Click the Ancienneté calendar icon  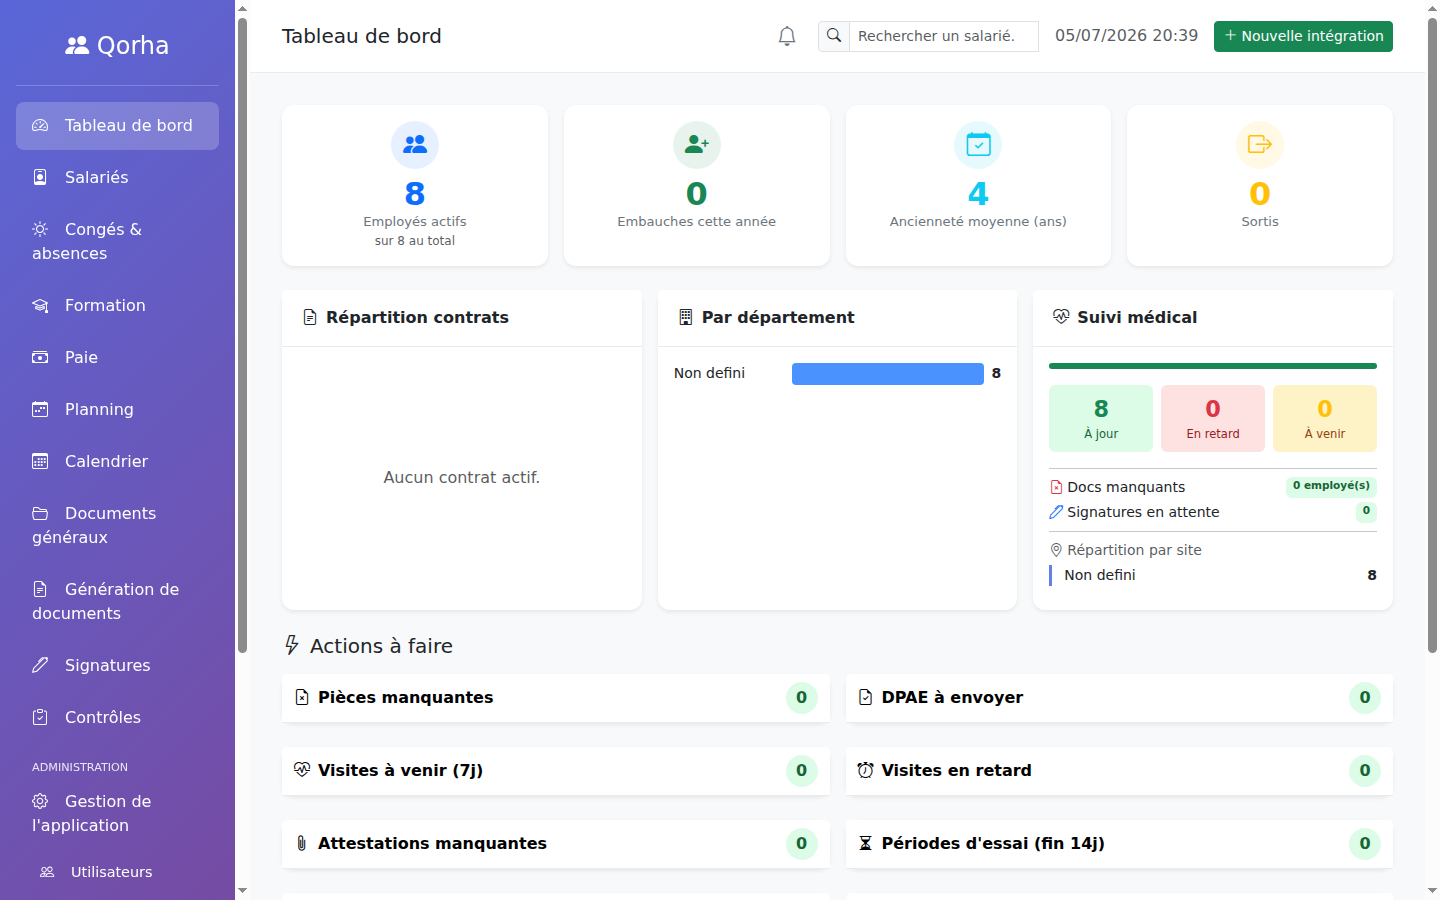click(x=978, y=145)
